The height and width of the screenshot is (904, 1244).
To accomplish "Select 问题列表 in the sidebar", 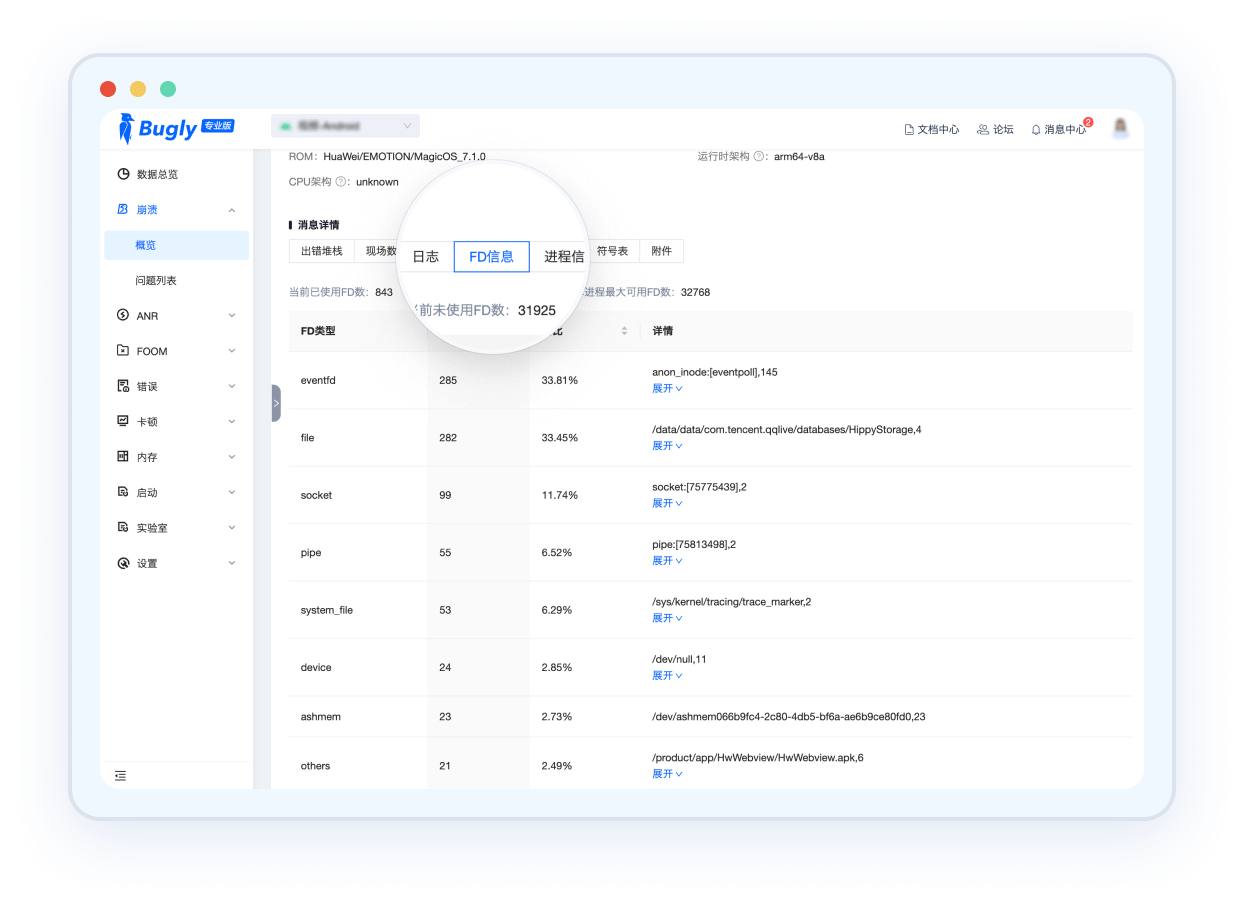I will pyautogui.click(x=156, y=281).
